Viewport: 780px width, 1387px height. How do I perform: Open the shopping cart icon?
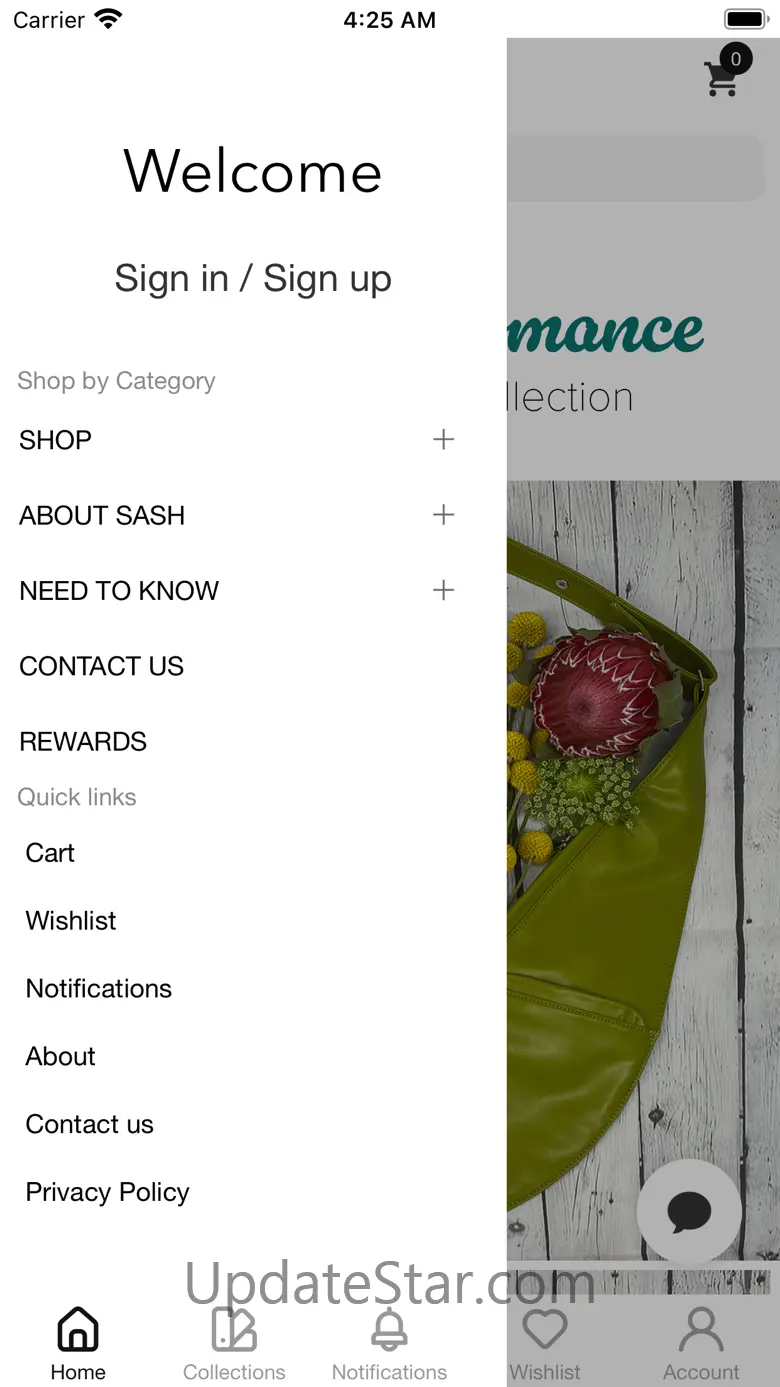click(x=722, y=79)
